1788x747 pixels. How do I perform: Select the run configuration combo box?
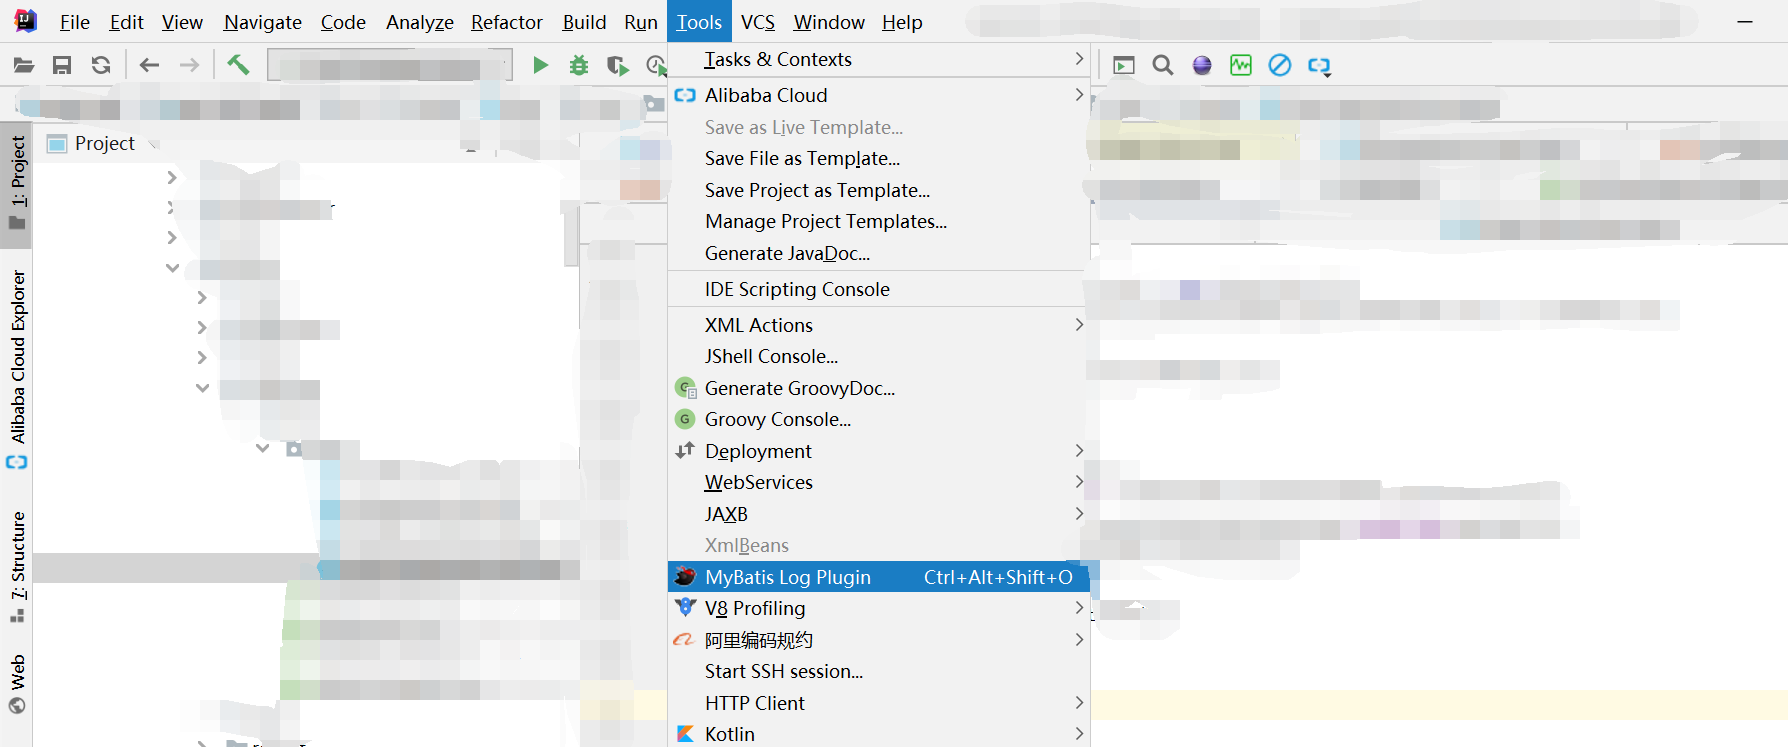click(390, 66)
